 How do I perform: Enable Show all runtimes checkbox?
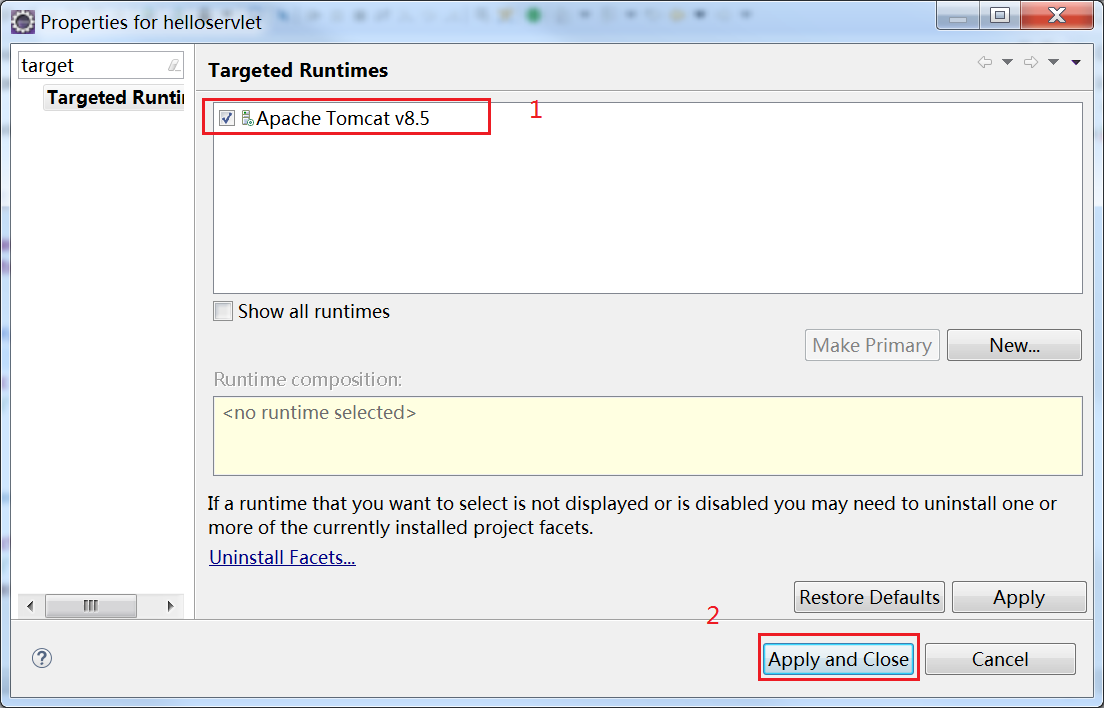click(x=223, y=311)
